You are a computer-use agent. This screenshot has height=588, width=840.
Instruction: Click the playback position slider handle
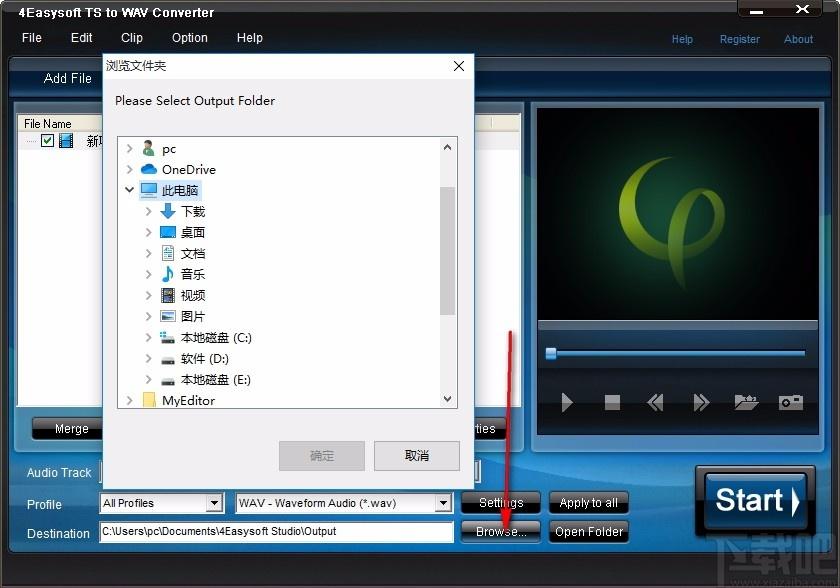[x=551, y=353]
